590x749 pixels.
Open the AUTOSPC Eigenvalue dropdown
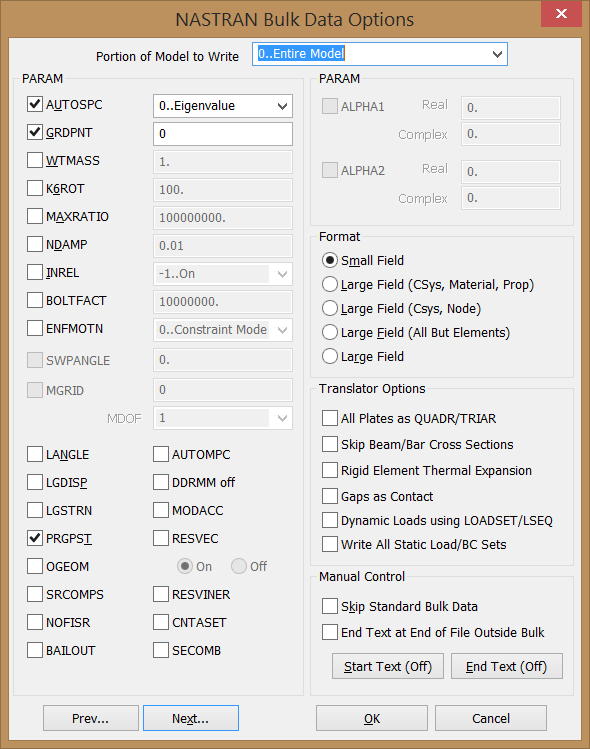click(223, 106)
